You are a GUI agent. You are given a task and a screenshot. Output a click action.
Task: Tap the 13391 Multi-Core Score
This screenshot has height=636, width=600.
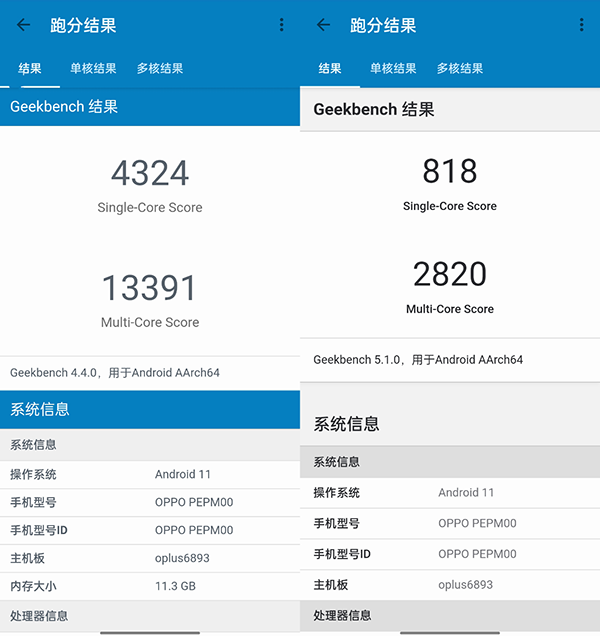pos(150,288)
